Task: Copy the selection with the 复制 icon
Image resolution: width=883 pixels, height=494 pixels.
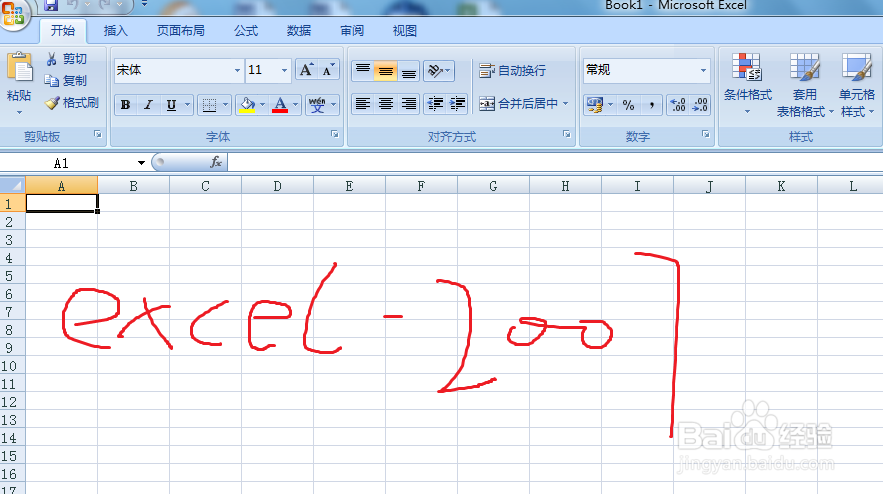Action: pos(52,81)
